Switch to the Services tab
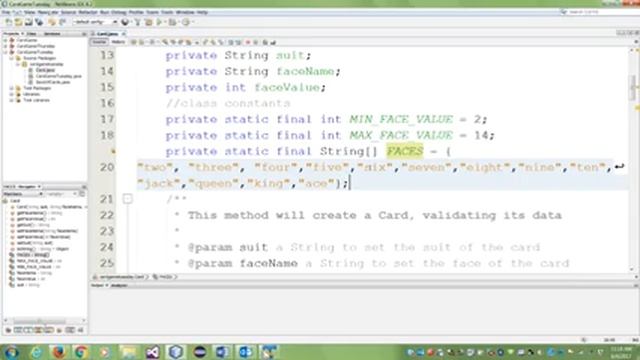Image resolution: width=640 pixels, height=360 pixels. pyautogui.click(x=52, y=34)
